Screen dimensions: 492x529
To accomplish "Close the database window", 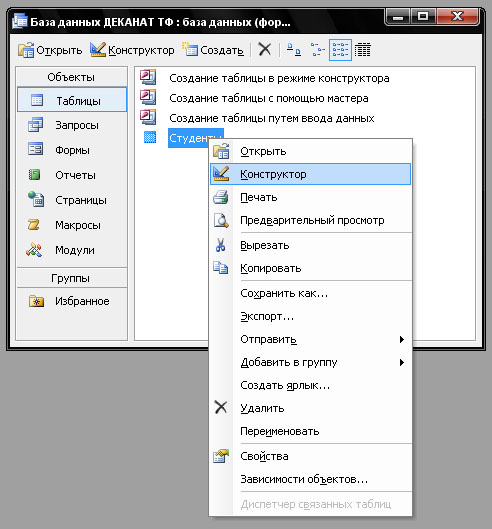I will [x=458, y=17].
